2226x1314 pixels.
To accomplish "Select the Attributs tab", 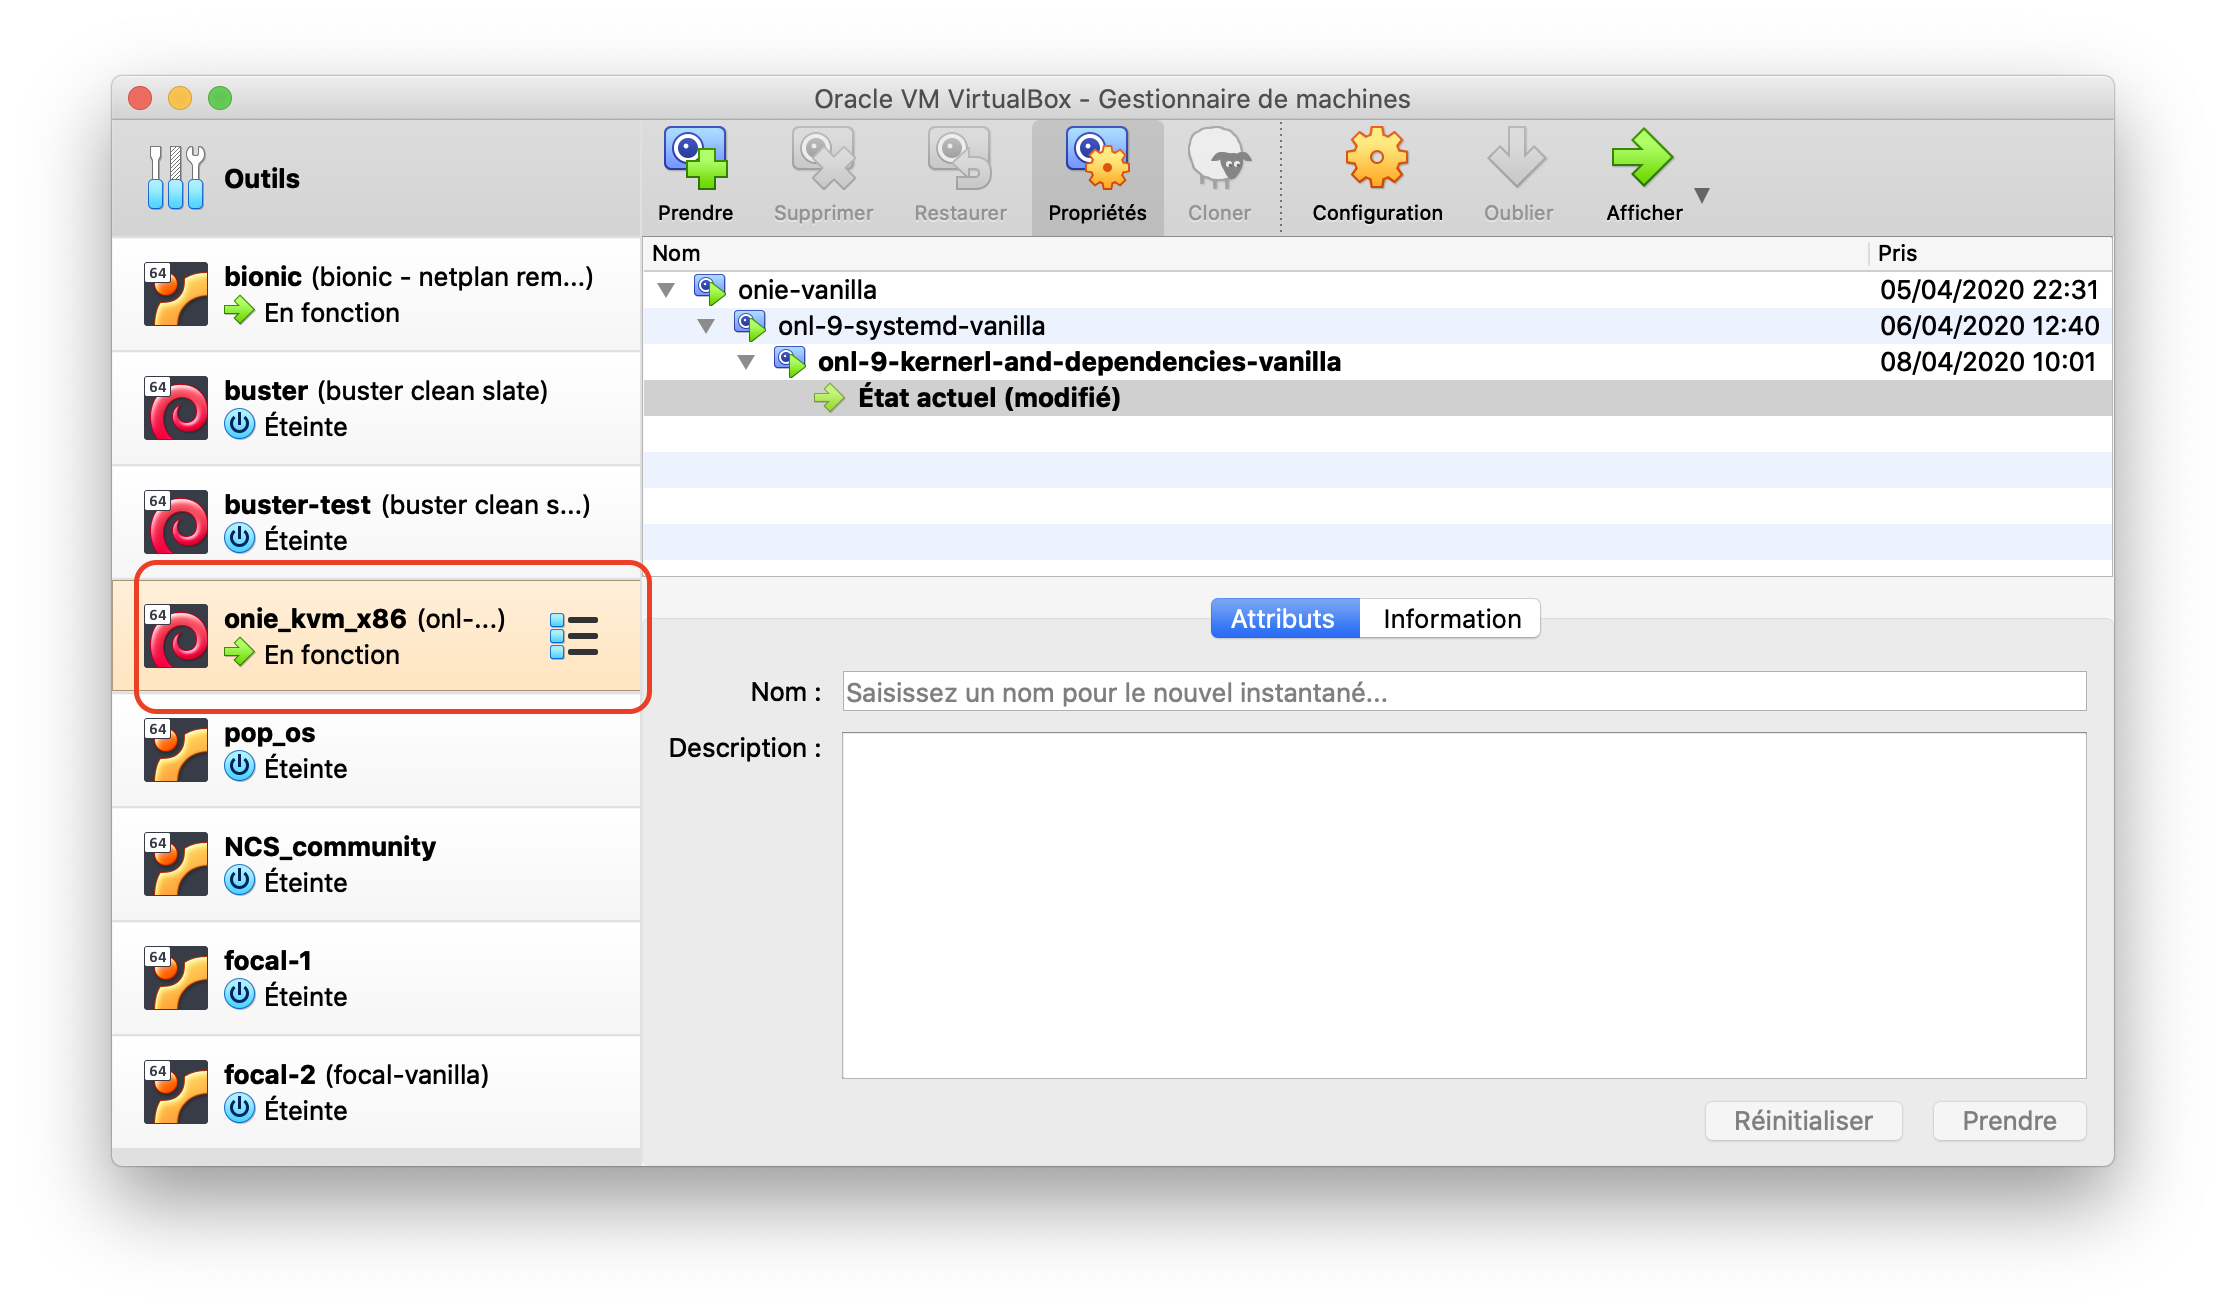I will [x=1283, y=619].
